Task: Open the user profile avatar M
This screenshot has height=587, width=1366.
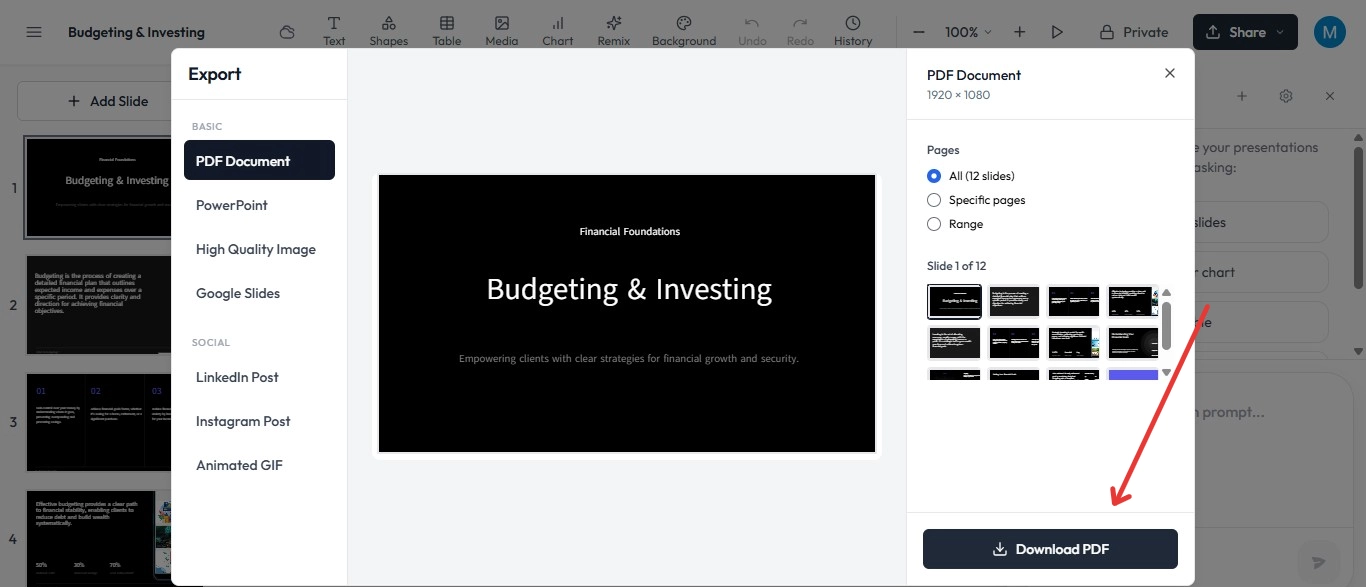Action: click(x=1329, y=32)
